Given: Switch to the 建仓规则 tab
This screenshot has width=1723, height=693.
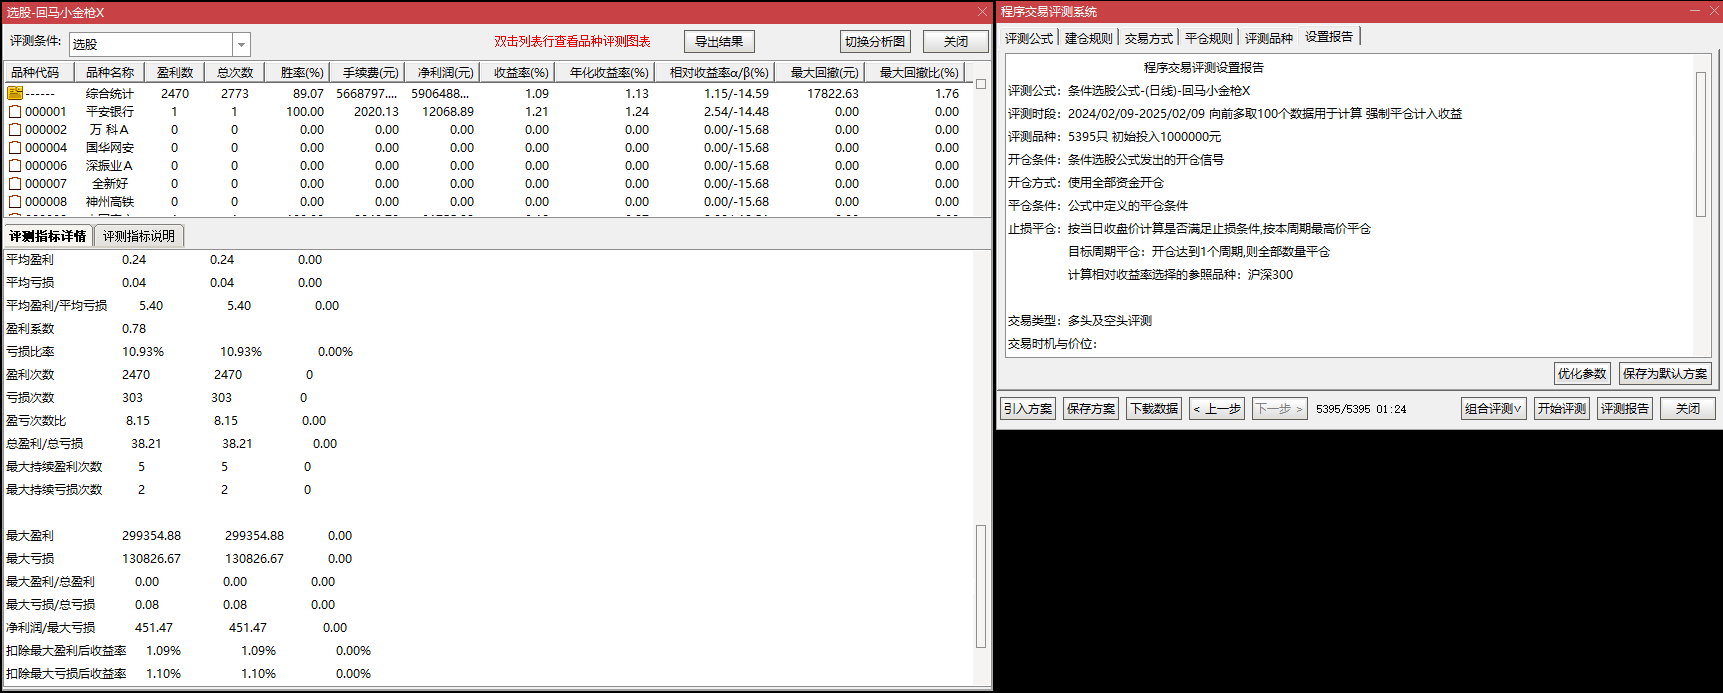Looking at the screenshot, I should click(1088, 38).
